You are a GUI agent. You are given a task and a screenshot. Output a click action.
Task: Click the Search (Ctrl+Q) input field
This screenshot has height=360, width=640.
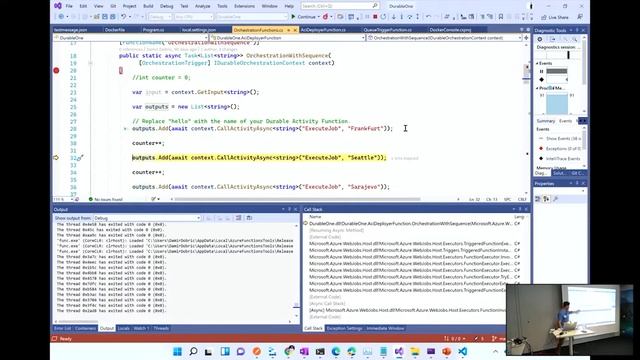tap(340, 6)
